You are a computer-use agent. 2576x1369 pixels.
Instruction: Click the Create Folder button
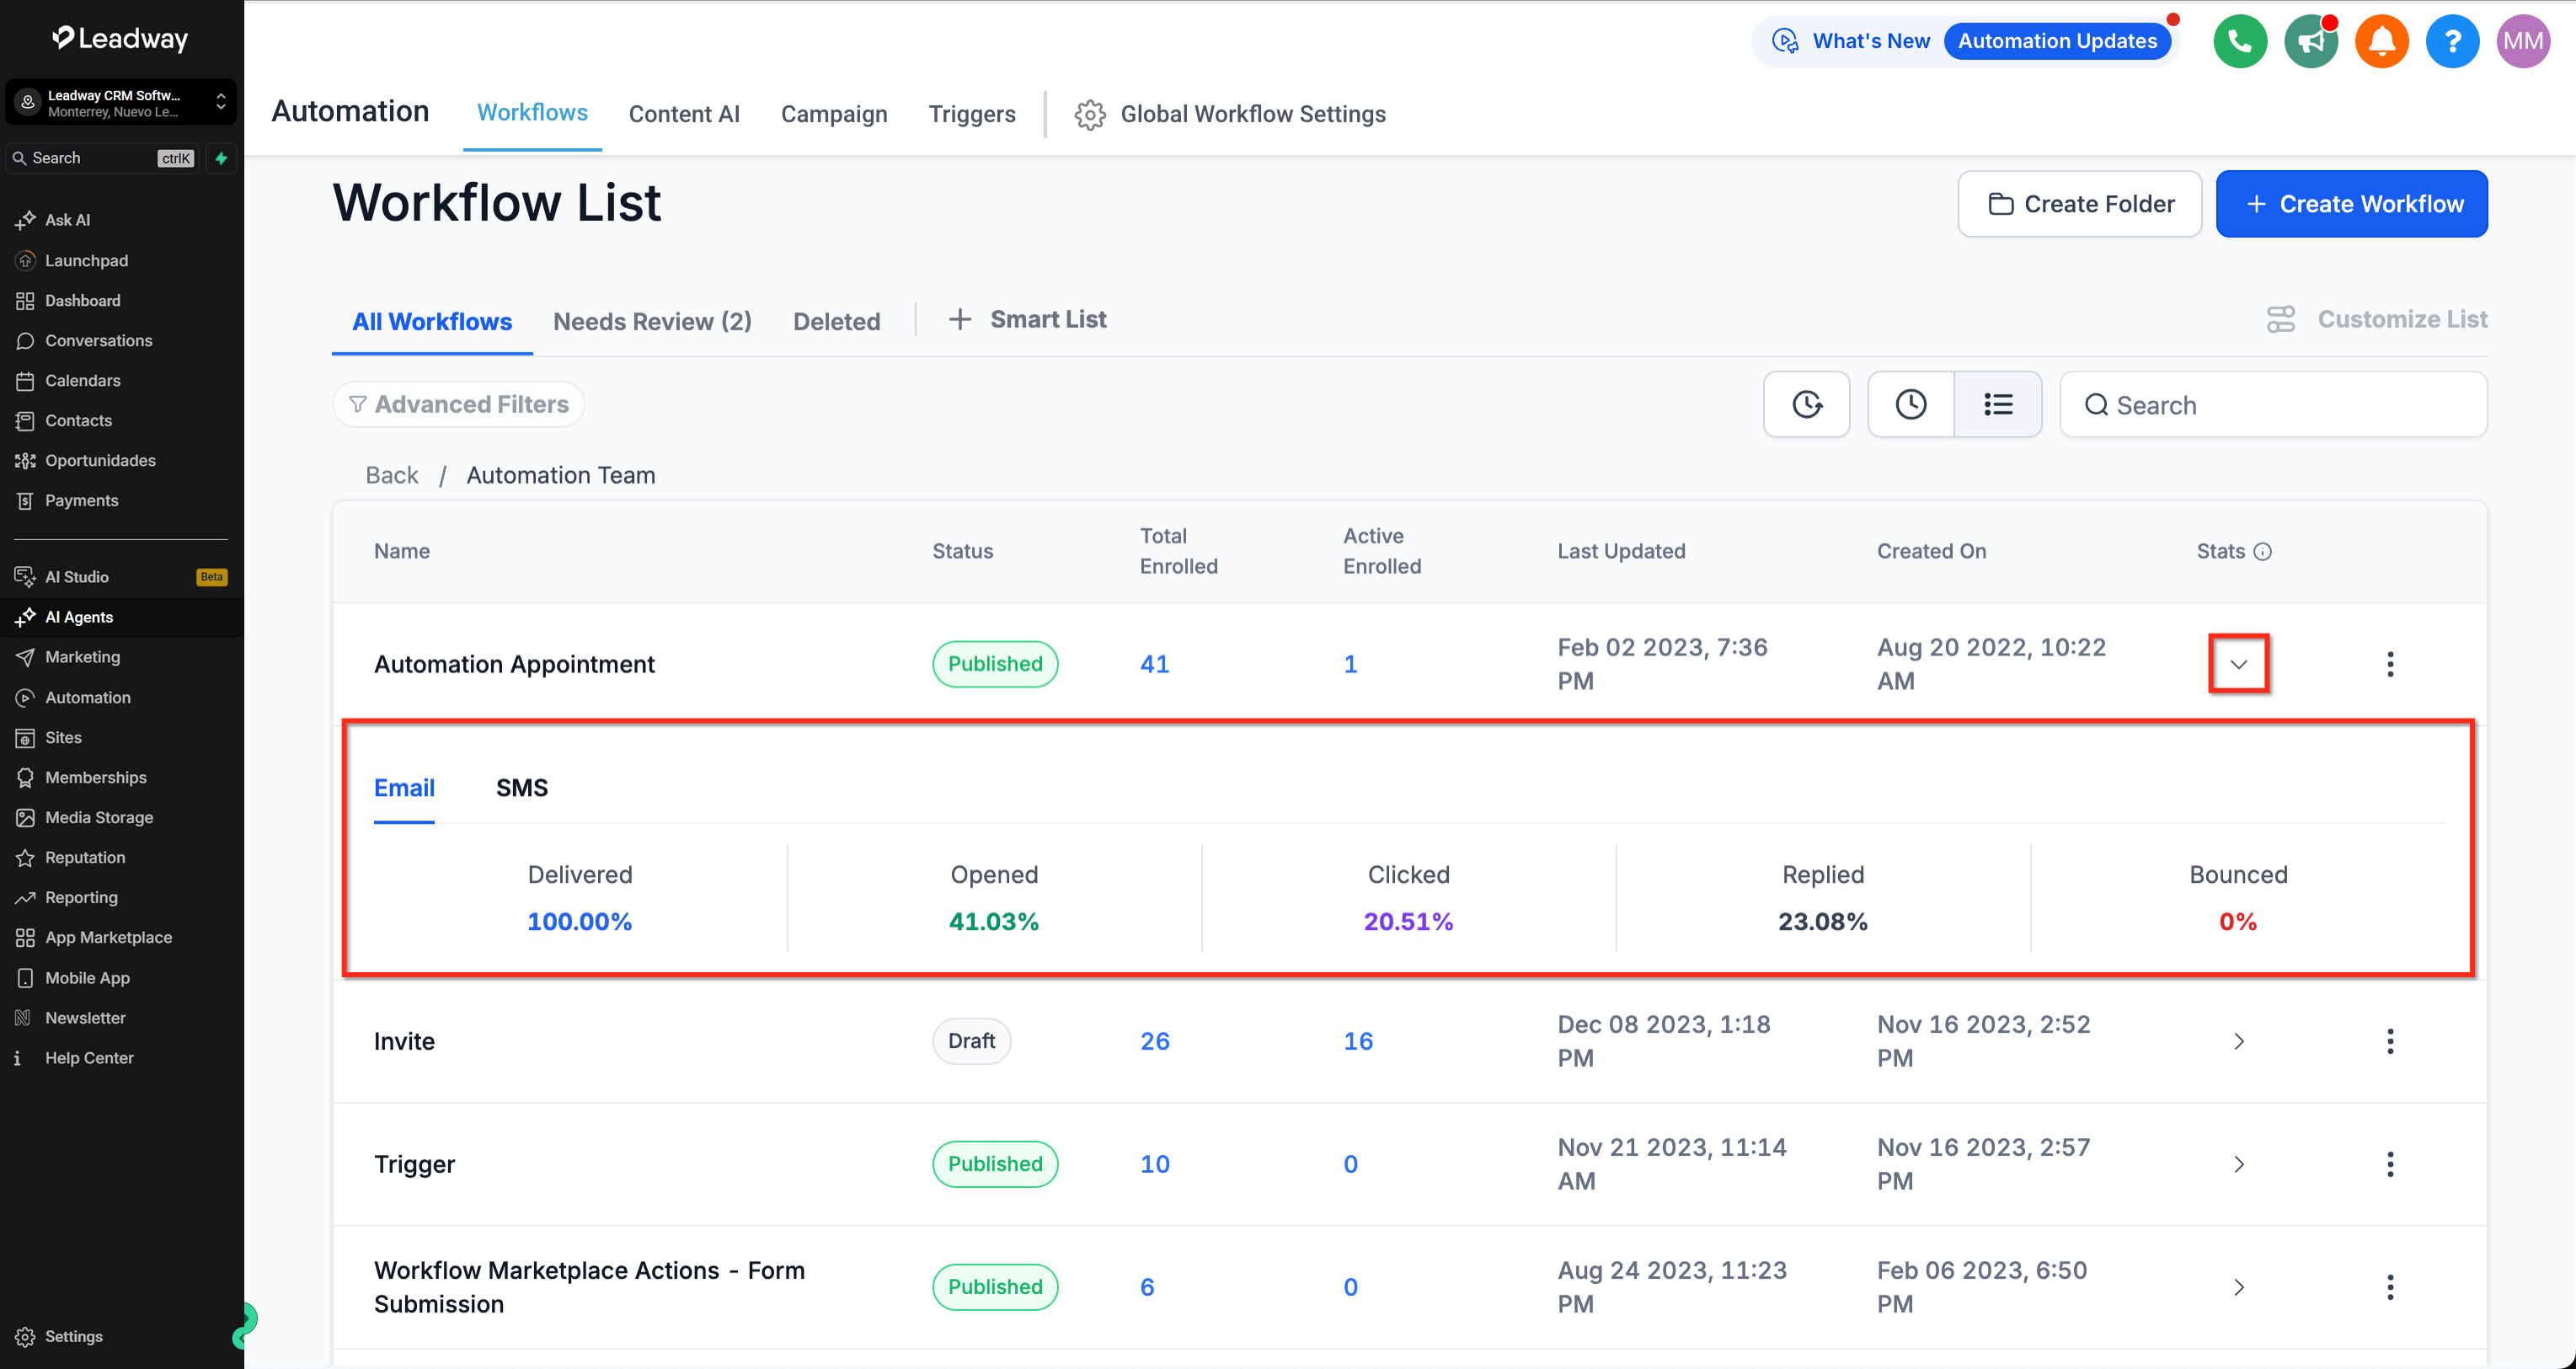(2079, 204)
